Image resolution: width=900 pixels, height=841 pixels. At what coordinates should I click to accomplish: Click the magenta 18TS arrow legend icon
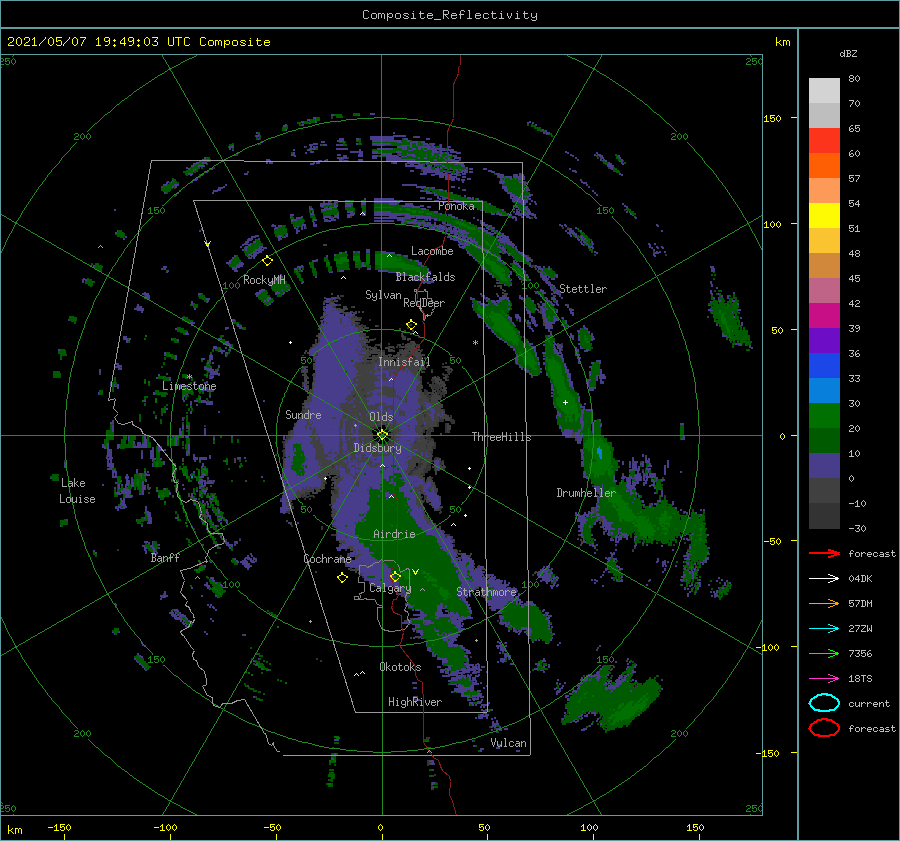pos(824,679)
